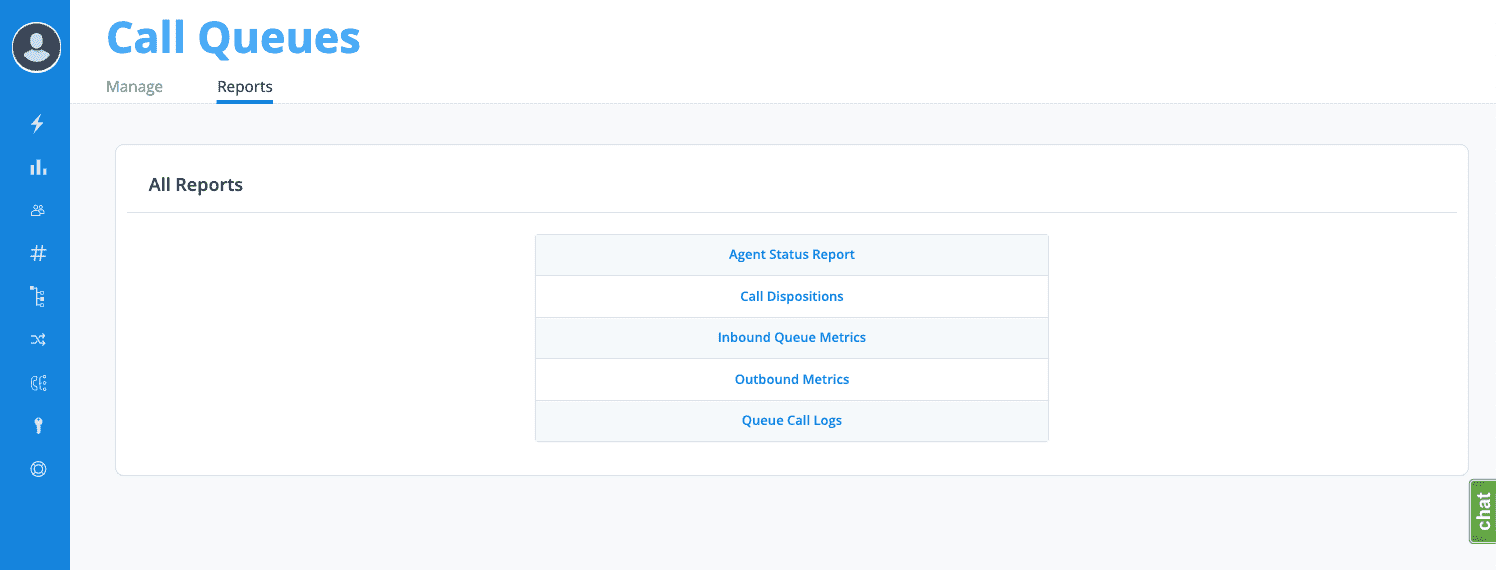The height and width of the screenshot is (570, 1496).
Task: Open the phone call queues sidebar icon
Action: 38,383
